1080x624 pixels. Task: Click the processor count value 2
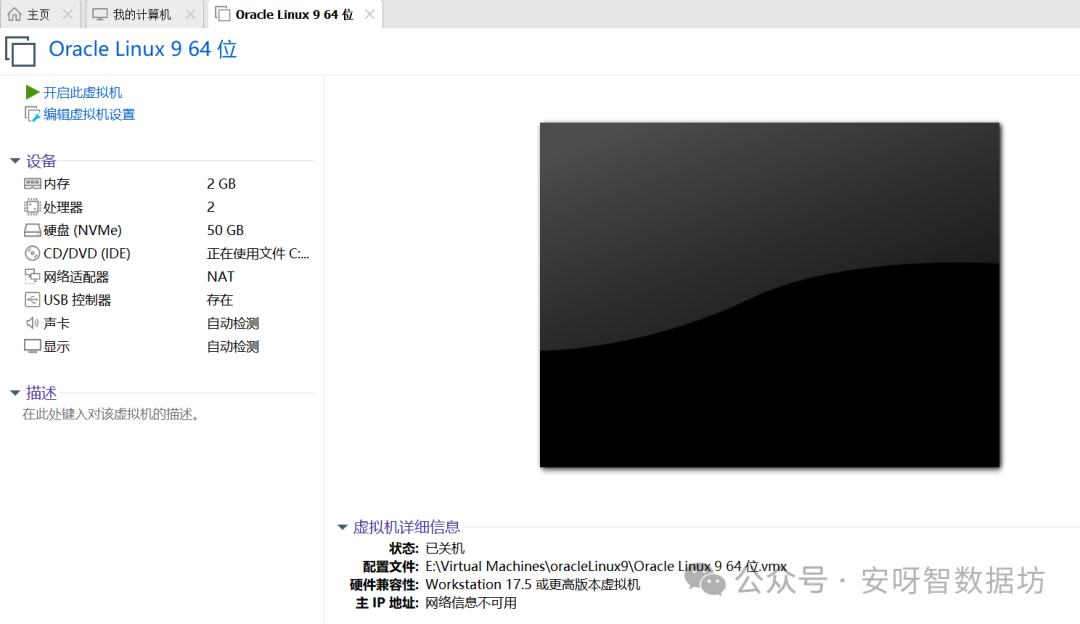211,207
